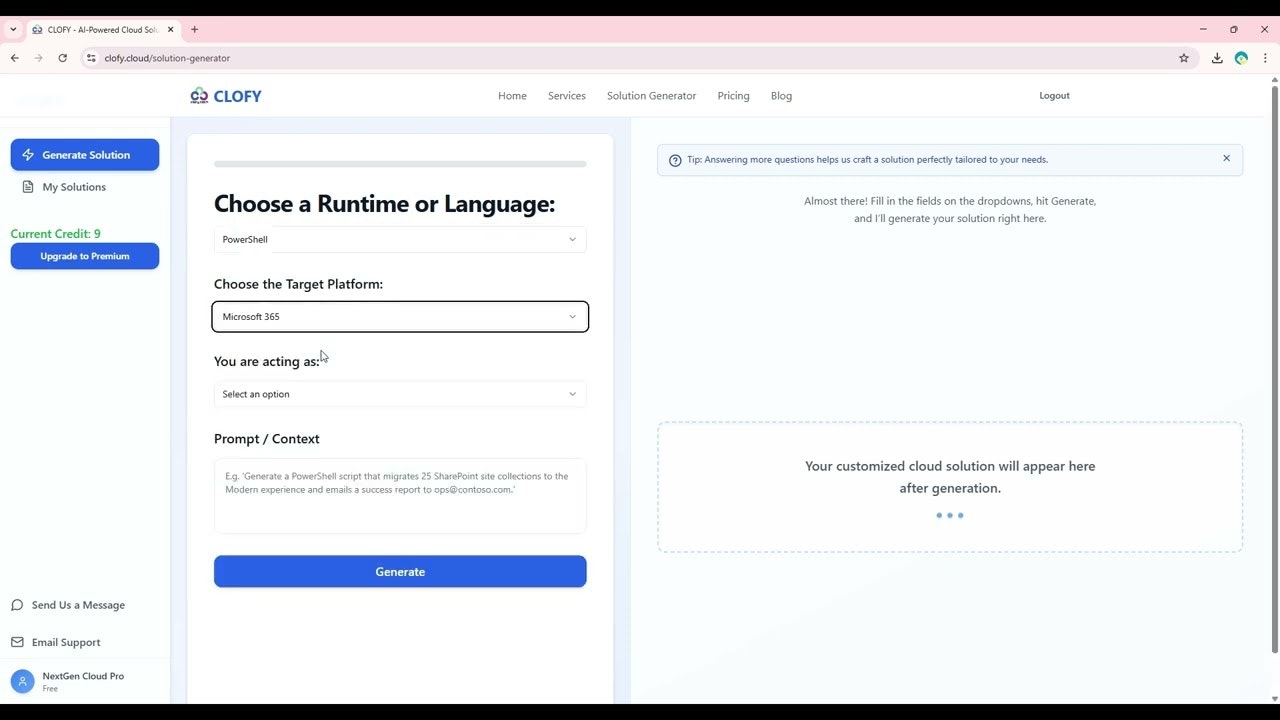Reload the page with the refresh icon
This screenshot has height=720, width=1280.
pos(62,58)
